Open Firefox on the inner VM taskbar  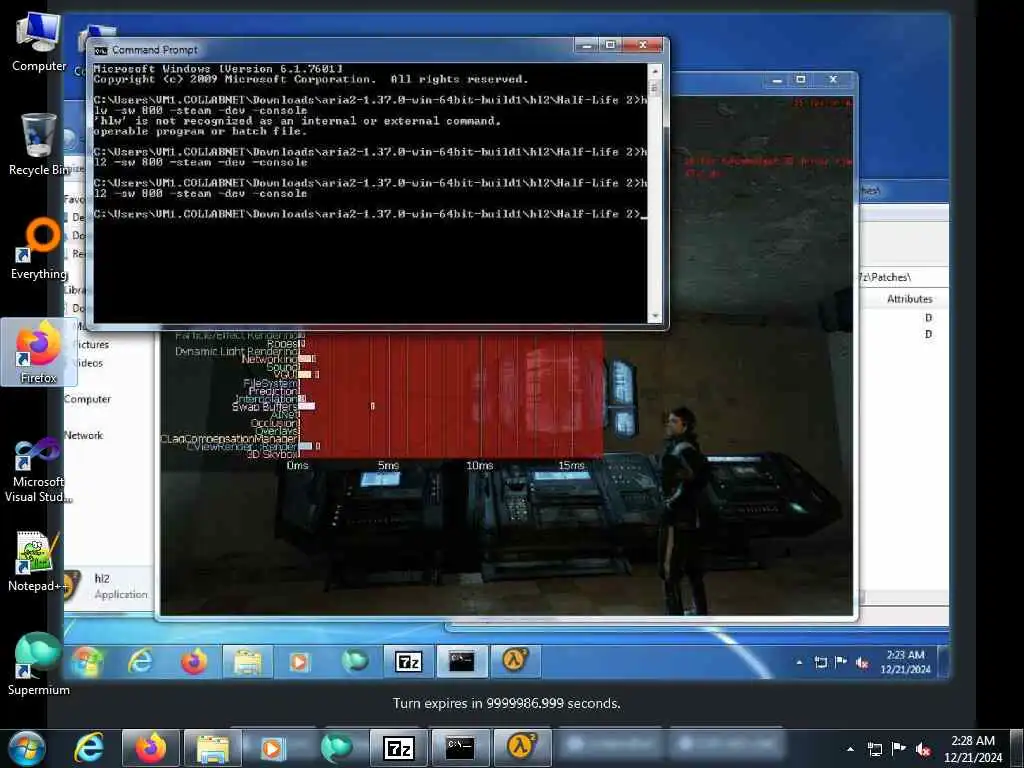[x=194, y=662]
